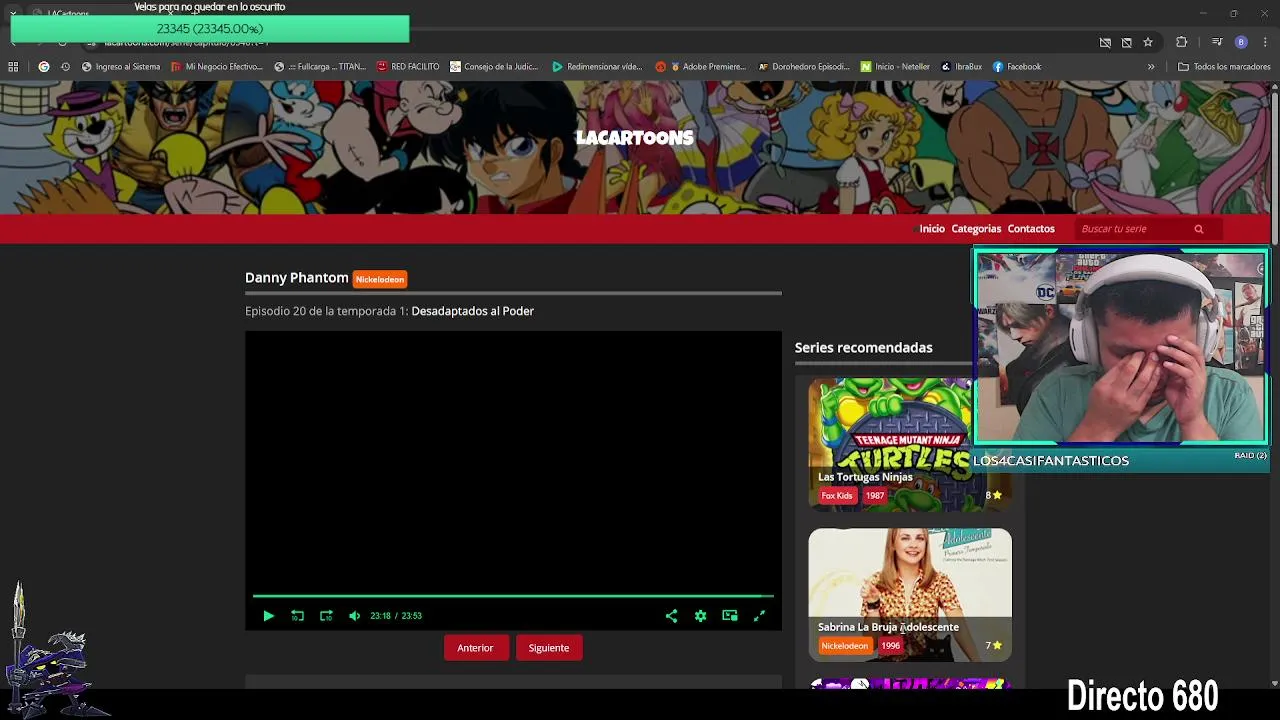Rewind the video 10 seconds
Image resolution: width=1280 pixels, height=720 pixels.
tap(297, 616)
